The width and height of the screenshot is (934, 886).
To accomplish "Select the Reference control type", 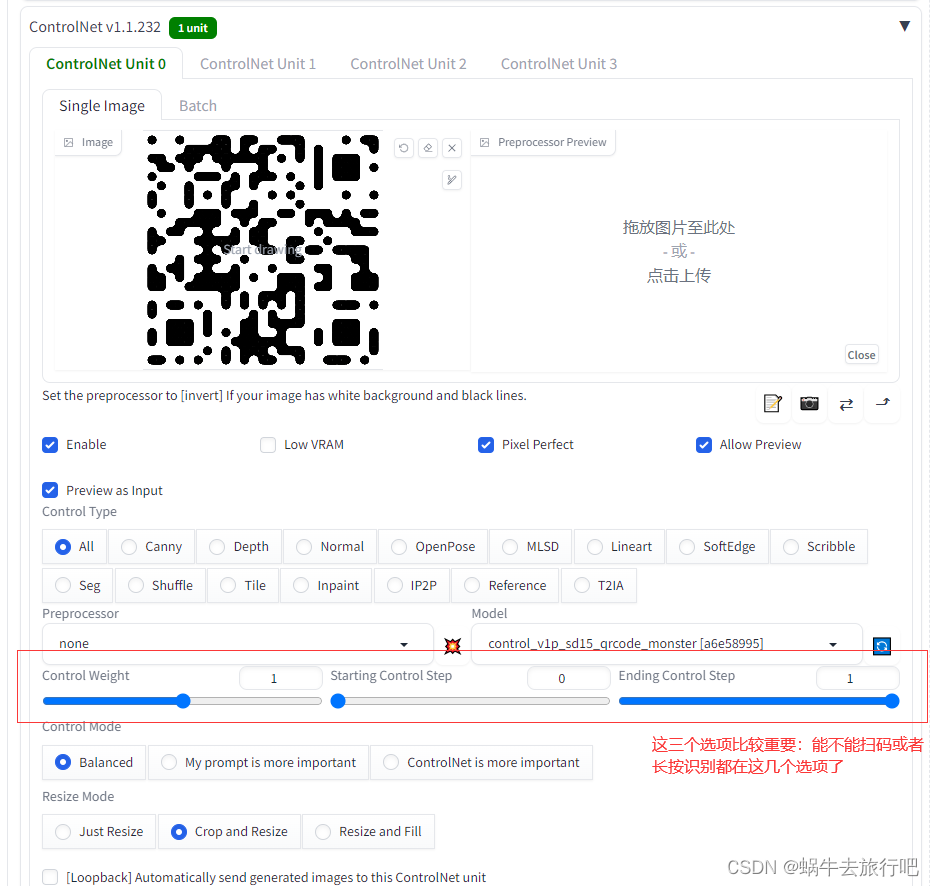I will (x=506, y=586).
